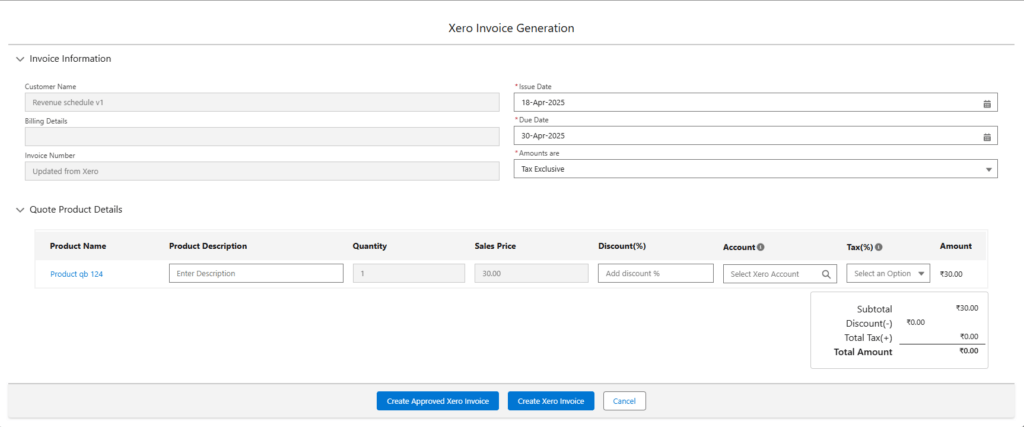Click the Product Description input field
This screenshot has height=427, width=1024.
pos(256,274)
